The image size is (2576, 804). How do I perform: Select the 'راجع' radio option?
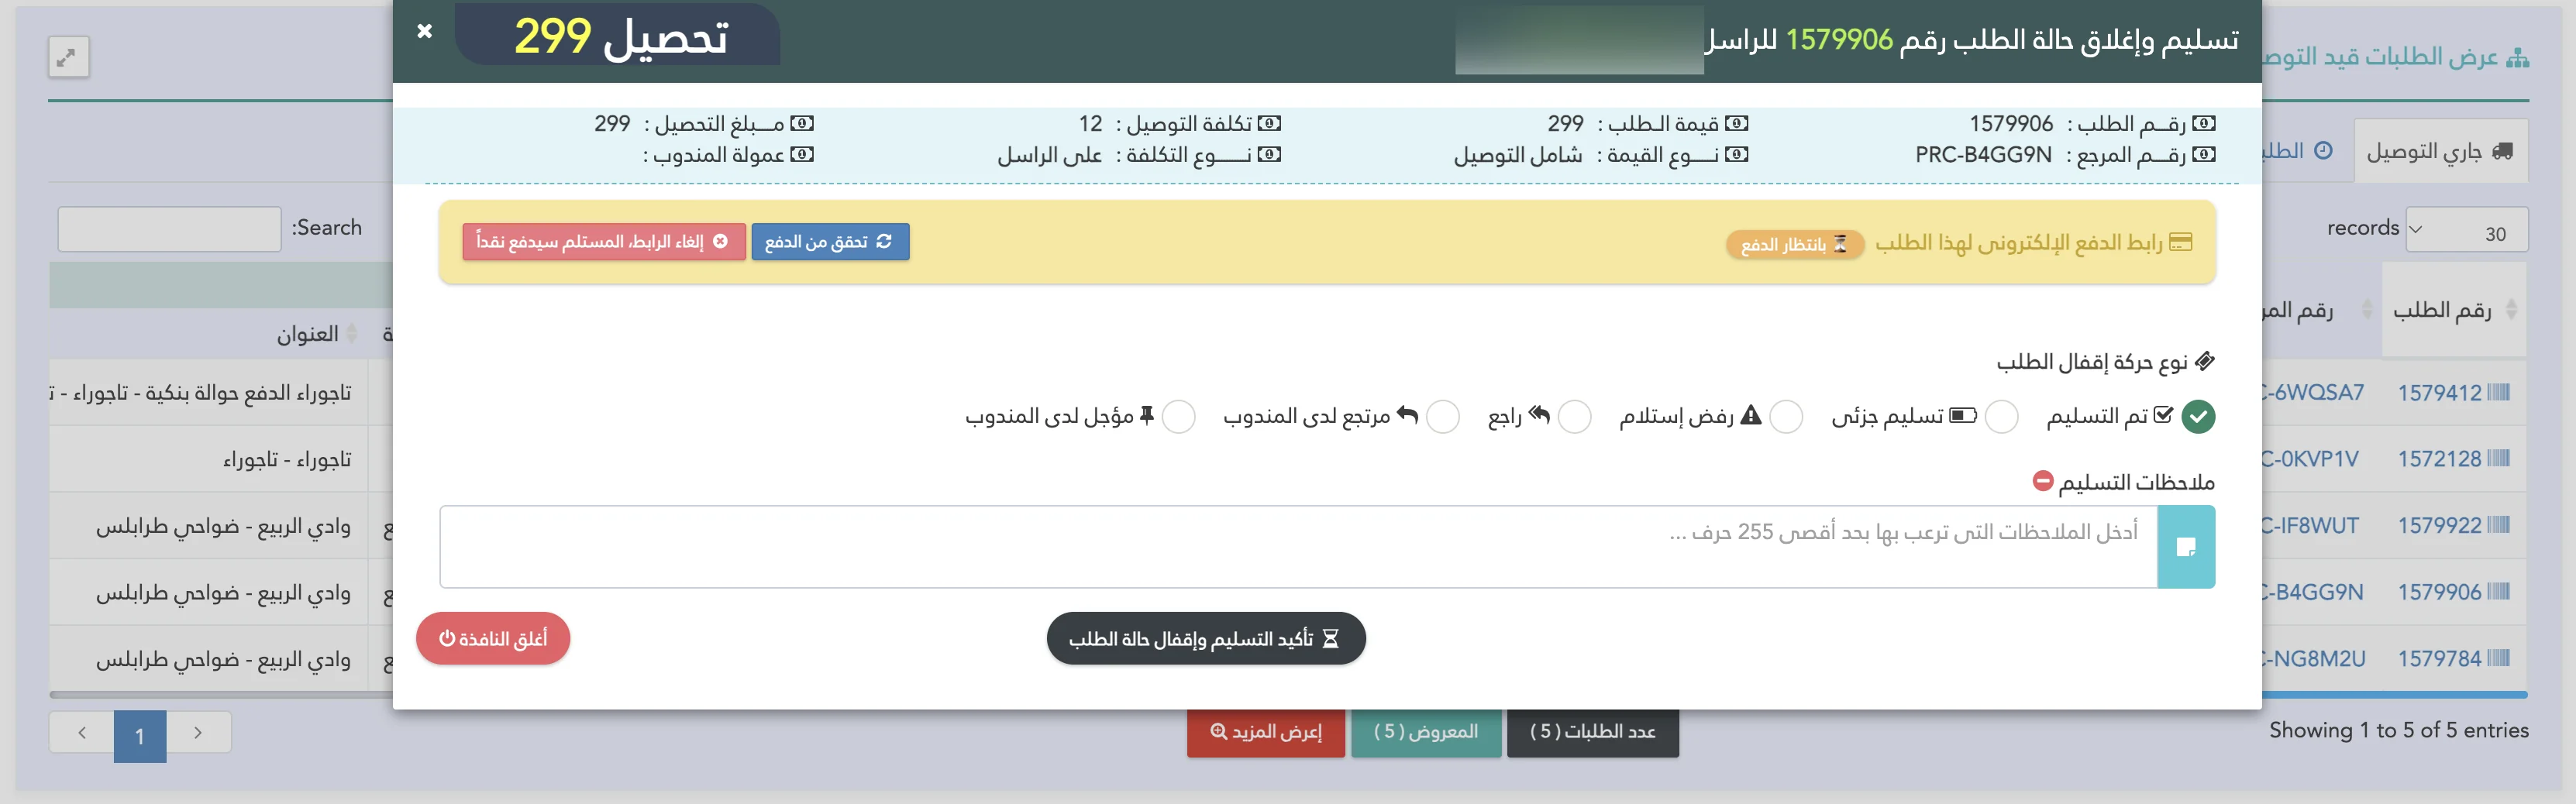(x=1575, y=416)
